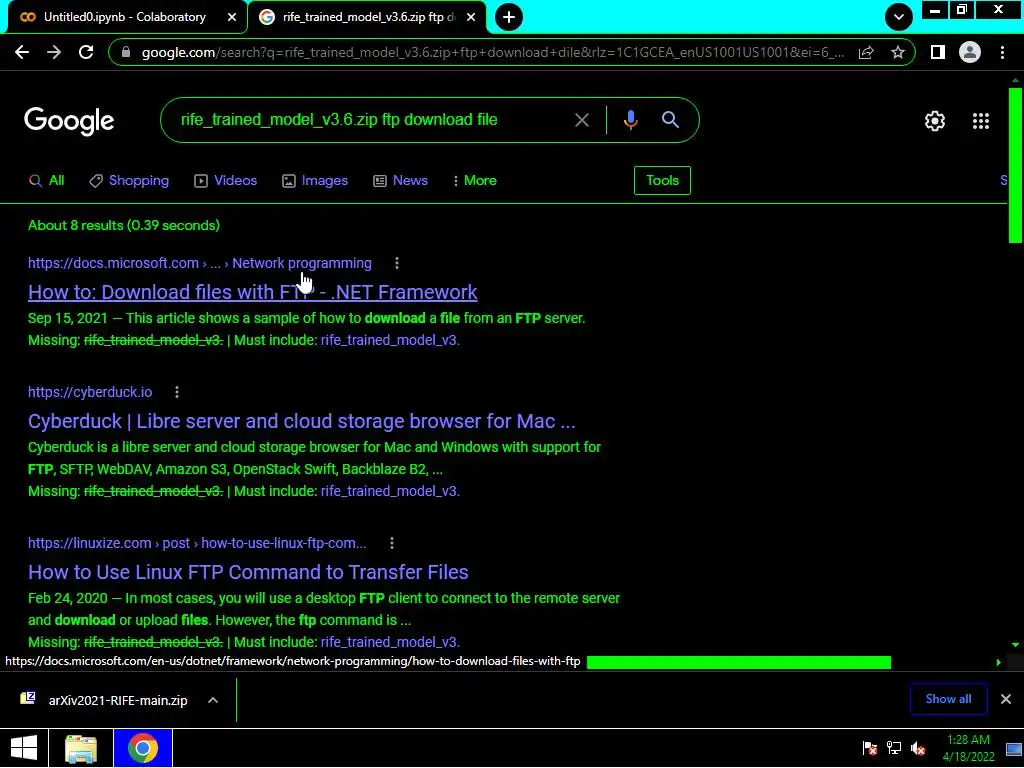The height and width of the screenshot is (768, 1024).
Task: Open options for the docs.microsoft.com result
Action: 396,263
